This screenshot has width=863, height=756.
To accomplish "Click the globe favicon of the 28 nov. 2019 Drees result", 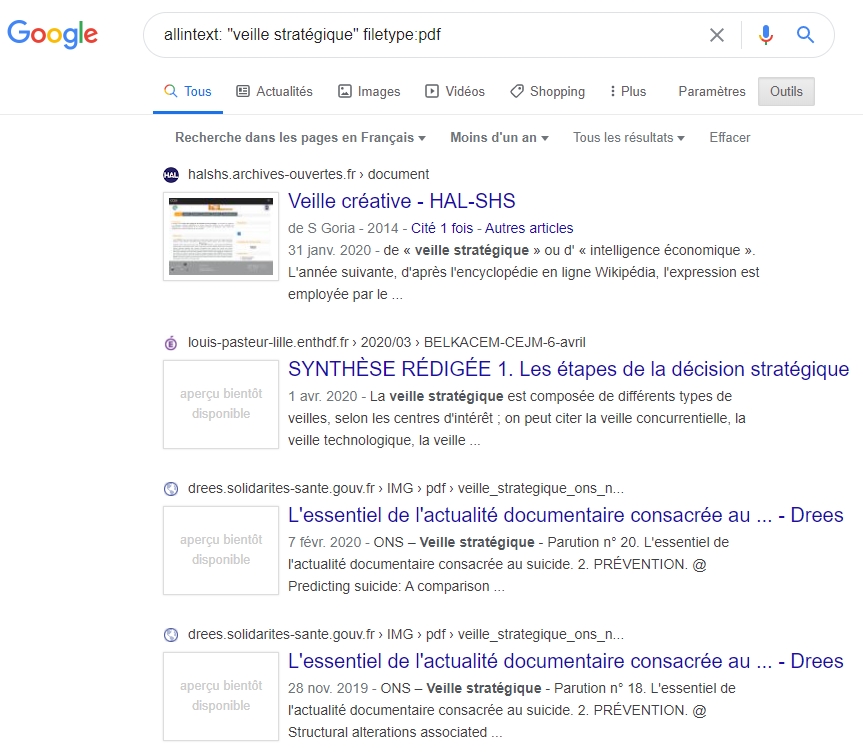I will tap(171, 635).
